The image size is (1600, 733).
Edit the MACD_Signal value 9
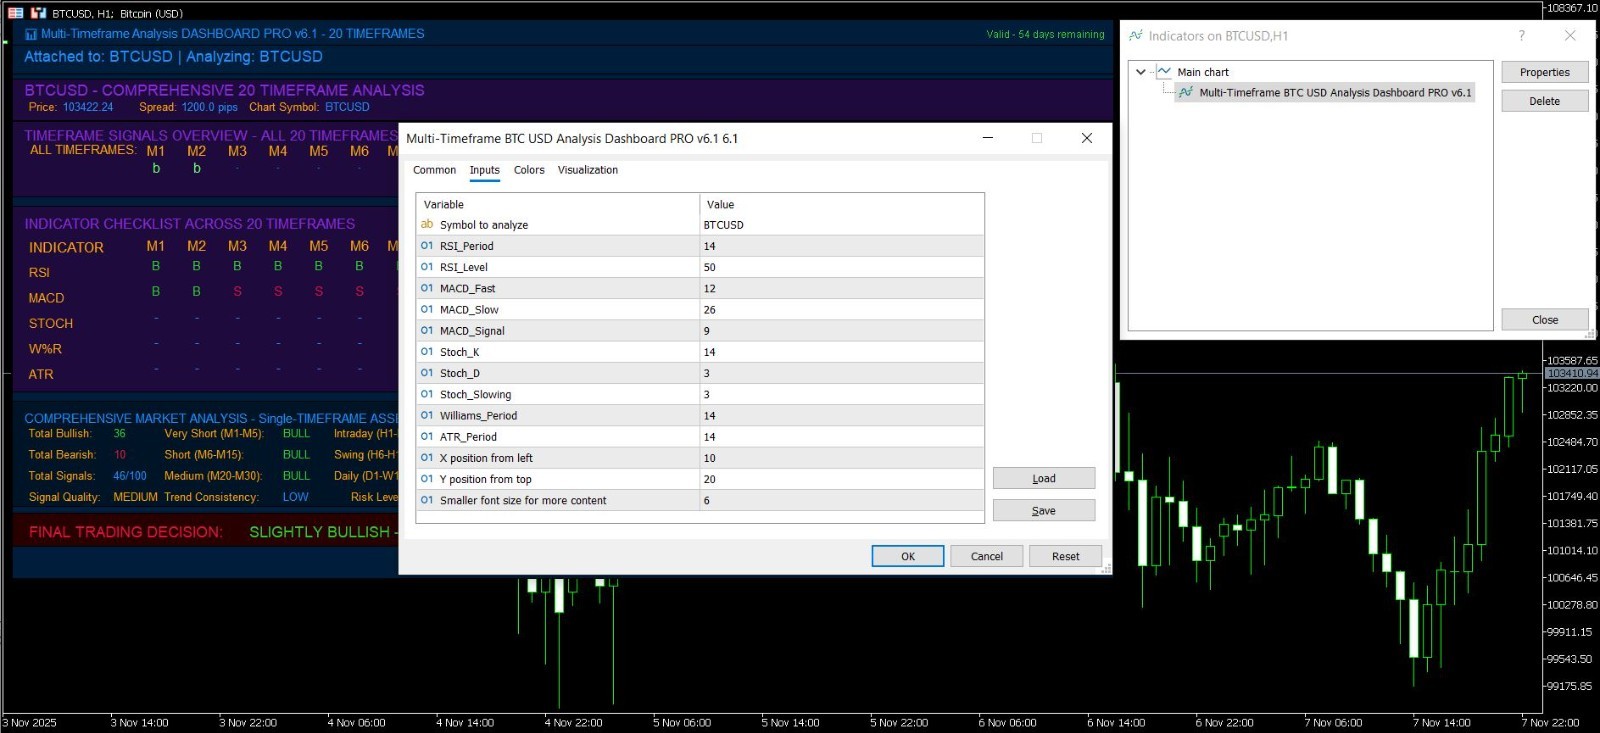pos(841,331)
